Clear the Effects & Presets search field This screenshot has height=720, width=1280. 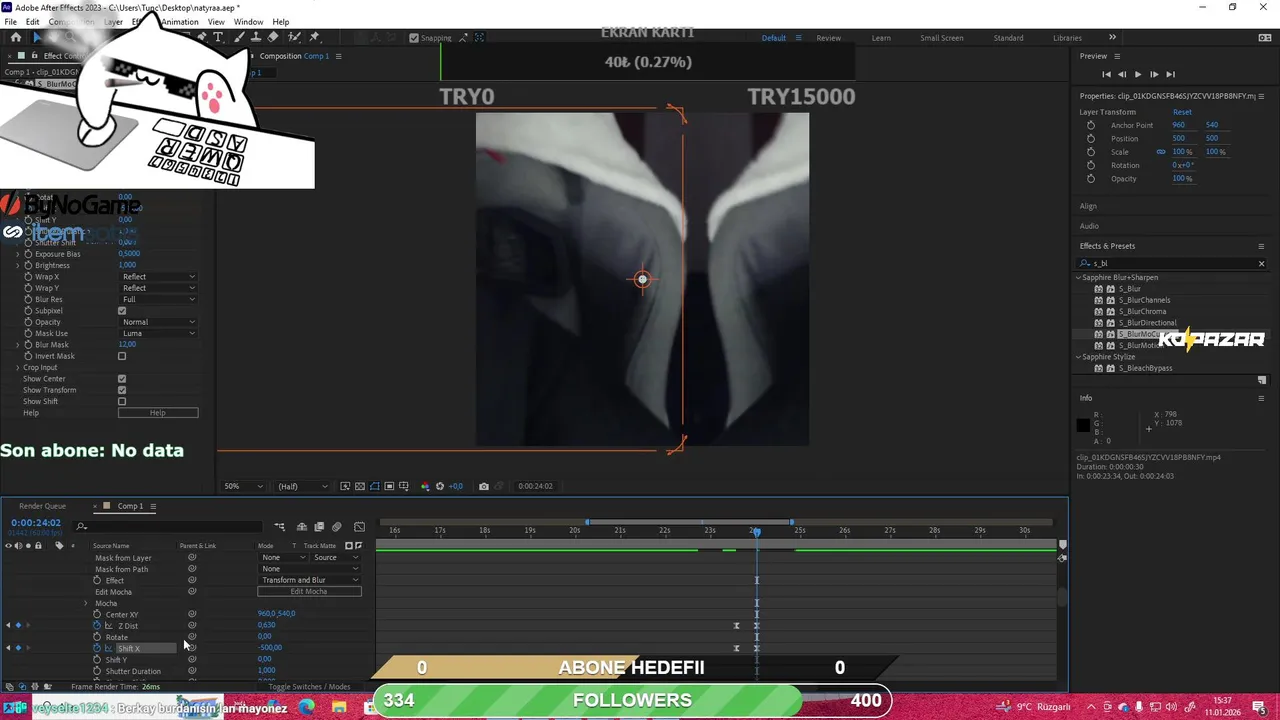click(1261, 264)
